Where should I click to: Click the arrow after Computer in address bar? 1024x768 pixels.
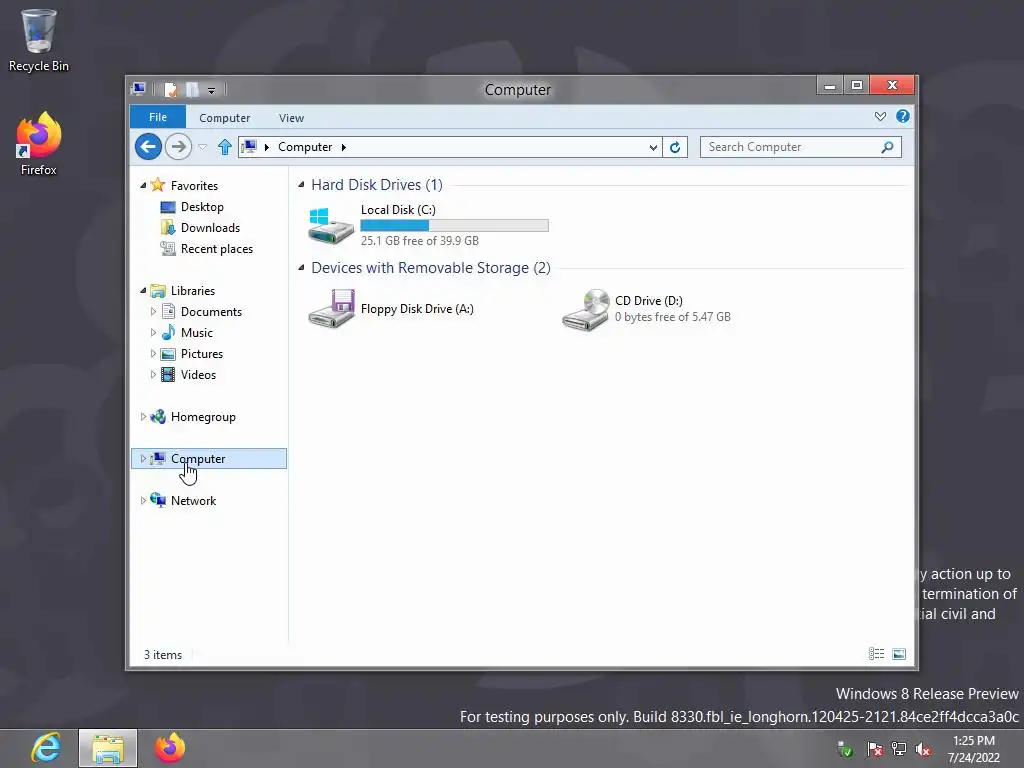344,147
